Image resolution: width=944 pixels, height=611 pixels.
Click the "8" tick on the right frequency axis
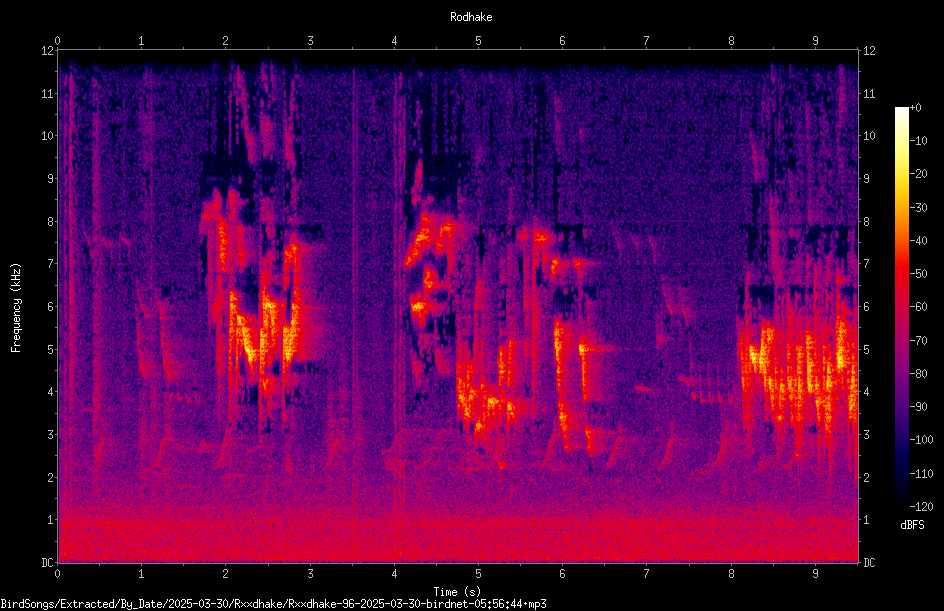pos(867,222)
